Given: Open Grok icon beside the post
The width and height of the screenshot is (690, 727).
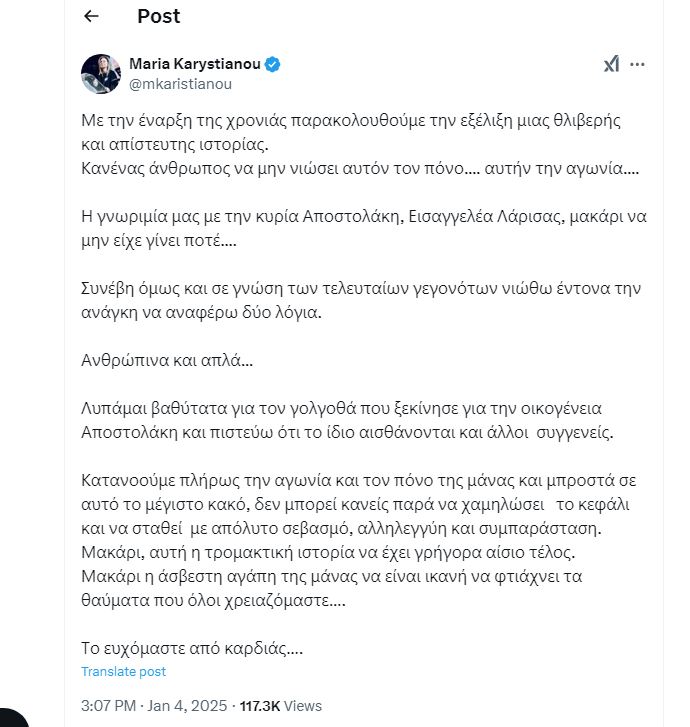Looking at the screenshot, I should pos(612,64).
